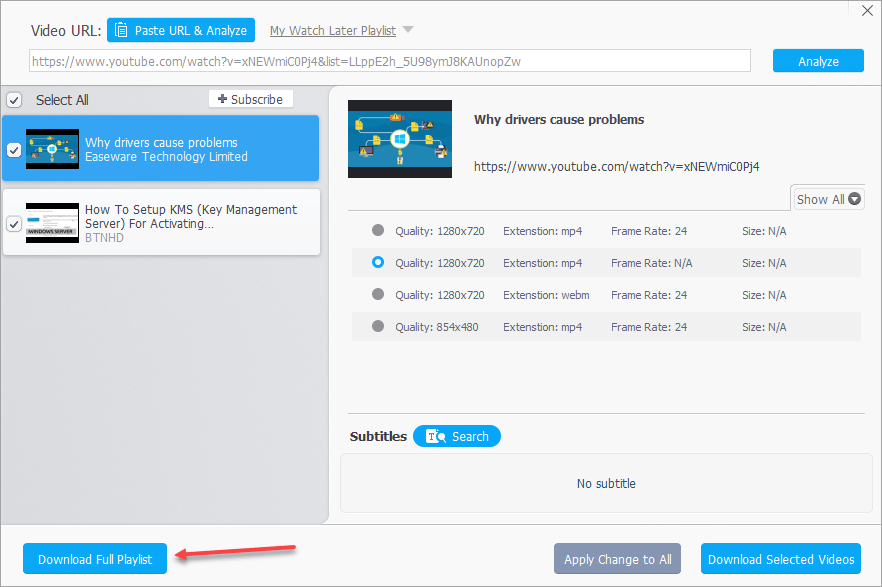Click the clipboard icon on Paste URL button

point(121,30)
